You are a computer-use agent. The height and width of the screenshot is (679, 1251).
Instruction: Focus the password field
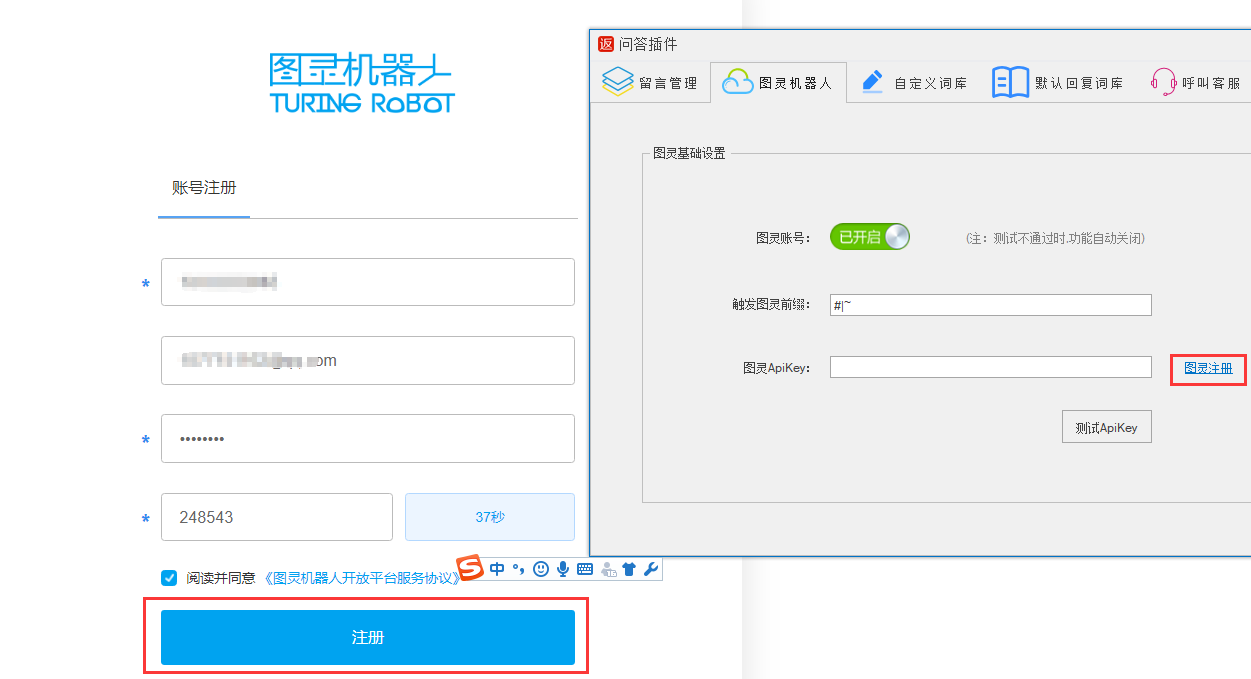368,439
